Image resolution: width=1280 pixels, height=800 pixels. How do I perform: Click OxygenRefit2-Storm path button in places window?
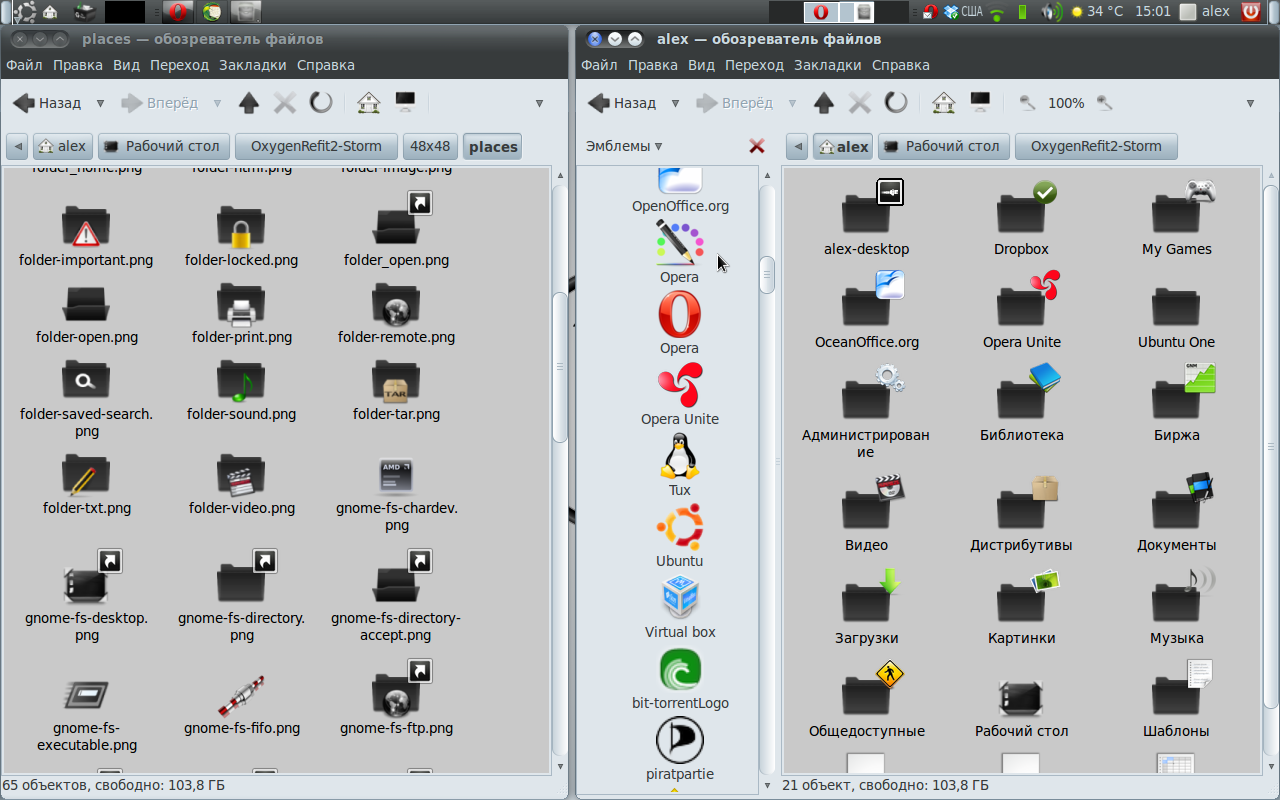316,146
